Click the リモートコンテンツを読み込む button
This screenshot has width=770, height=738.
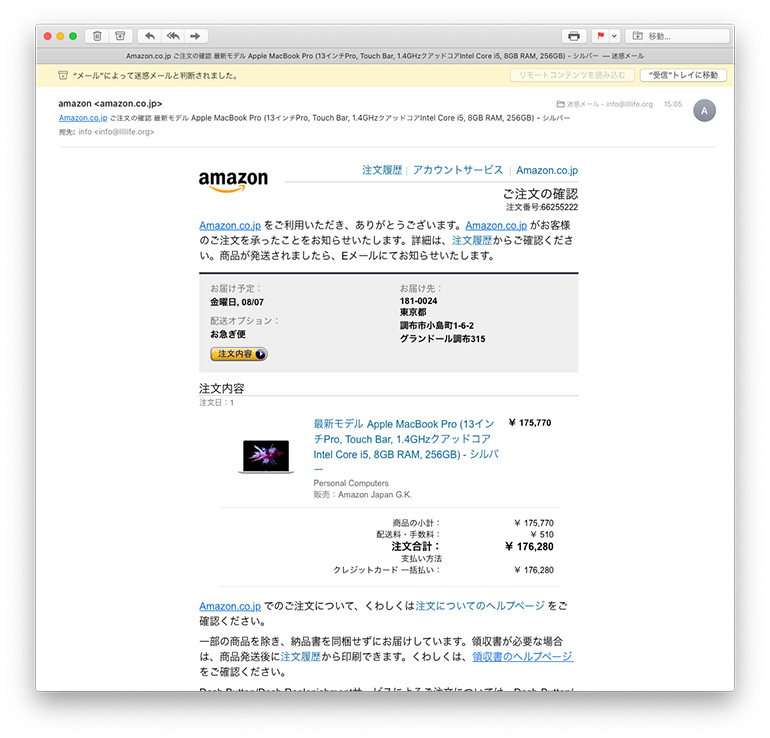571,75
